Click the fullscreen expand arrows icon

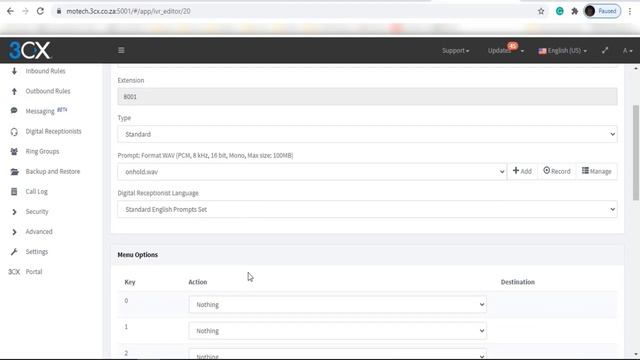coord(605,50)
